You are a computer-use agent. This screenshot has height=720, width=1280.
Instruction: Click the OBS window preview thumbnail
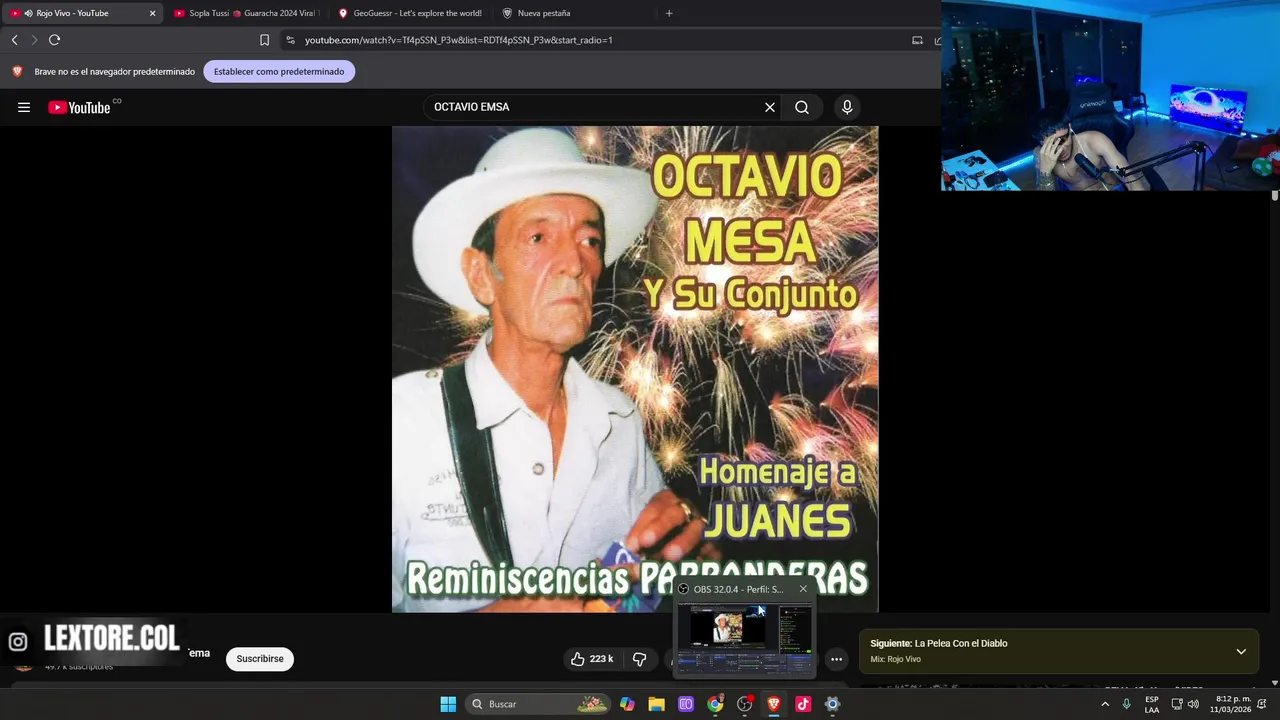(x=745, y=638)
